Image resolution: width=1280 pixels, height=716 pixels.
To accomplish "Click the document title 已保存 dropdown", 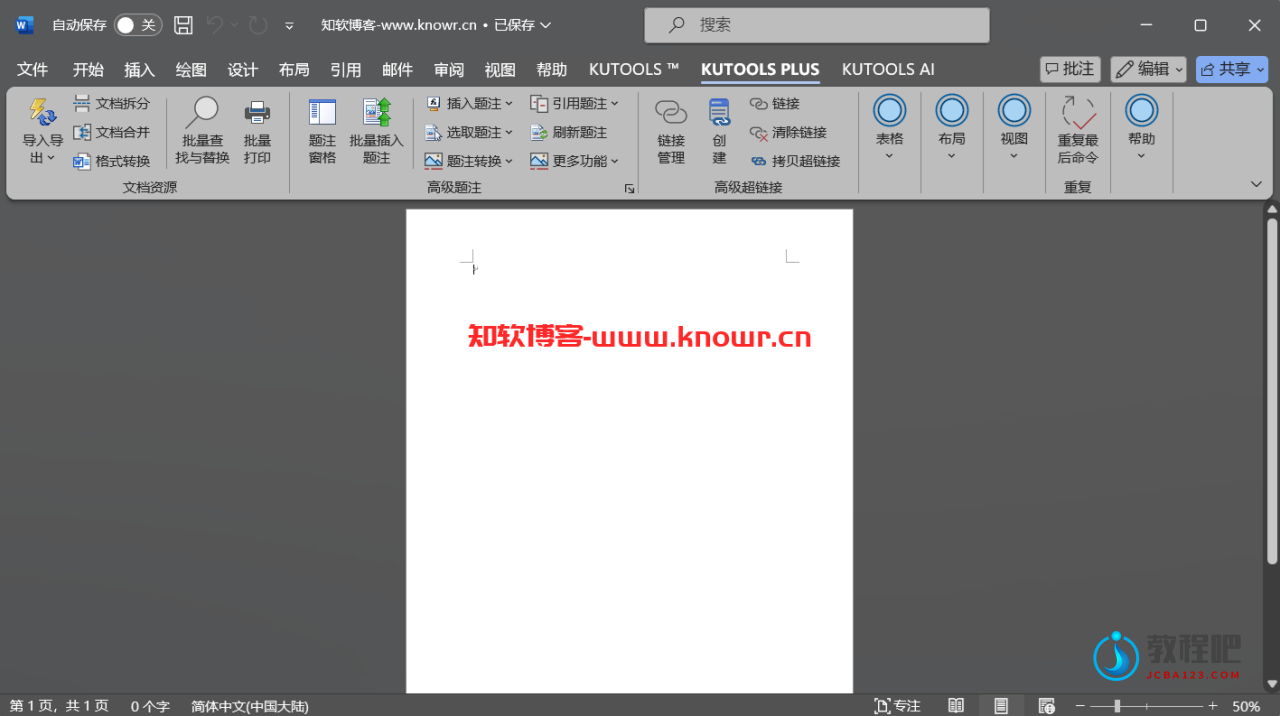I will (523, 25).
